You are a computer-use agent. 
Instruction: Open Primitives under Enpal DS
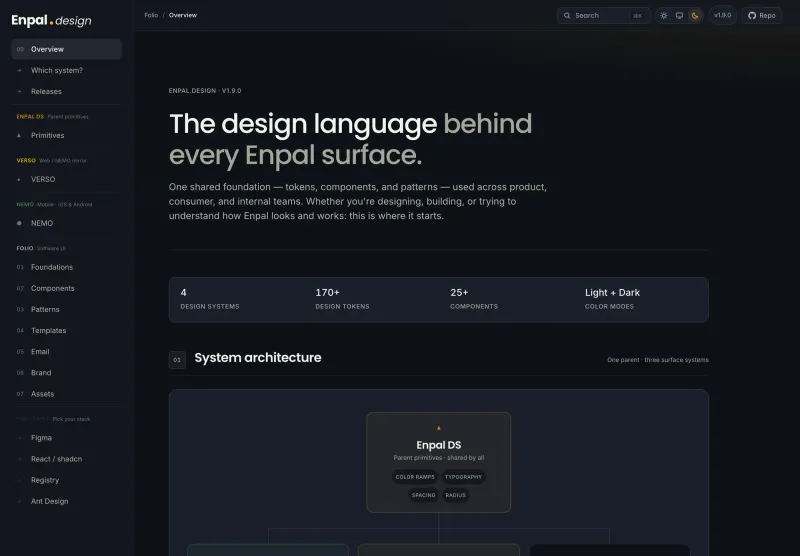[66, 135]
